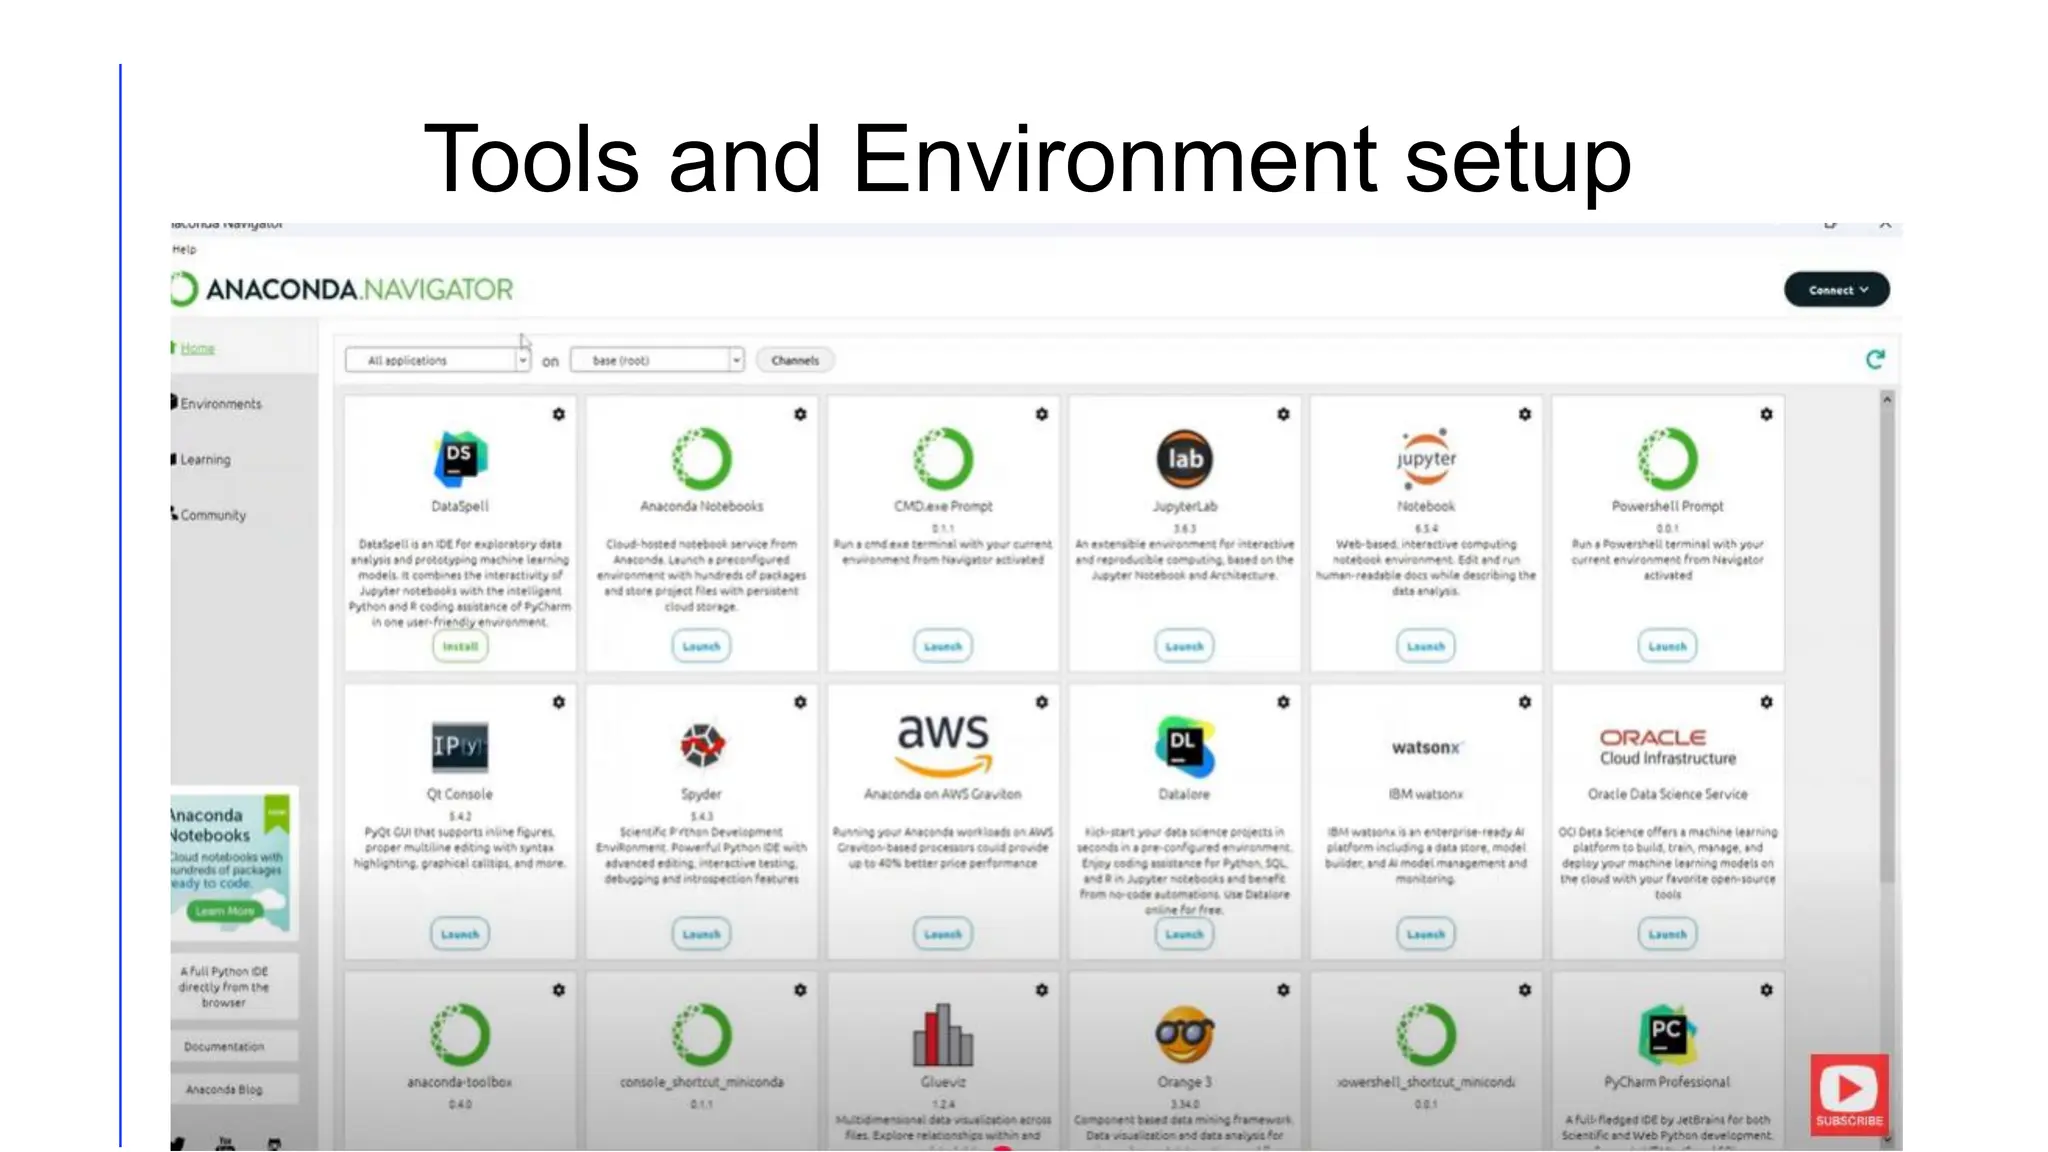Click Learn More on Anaconda Notebooks ad
The image size is (2048, 1152).
click(x=224, y=911)
